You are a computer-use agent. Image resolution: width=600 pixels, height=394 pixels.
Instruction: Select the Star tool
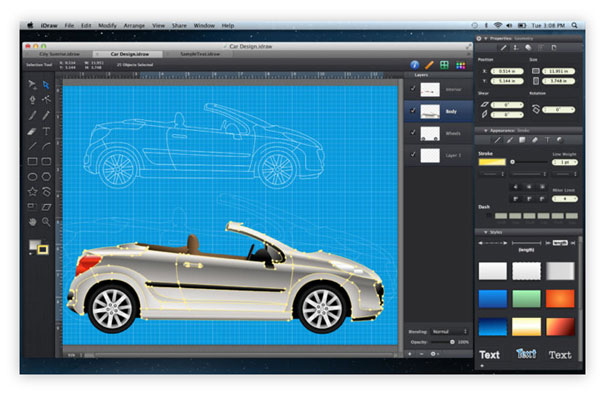click(x=32, y=192)
